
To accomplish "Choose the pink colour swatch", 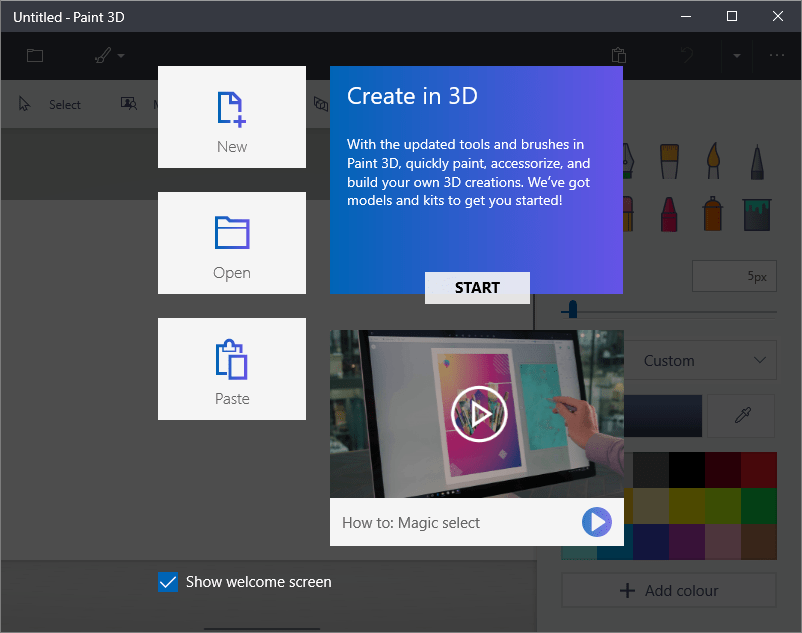I will pos(723,541).
